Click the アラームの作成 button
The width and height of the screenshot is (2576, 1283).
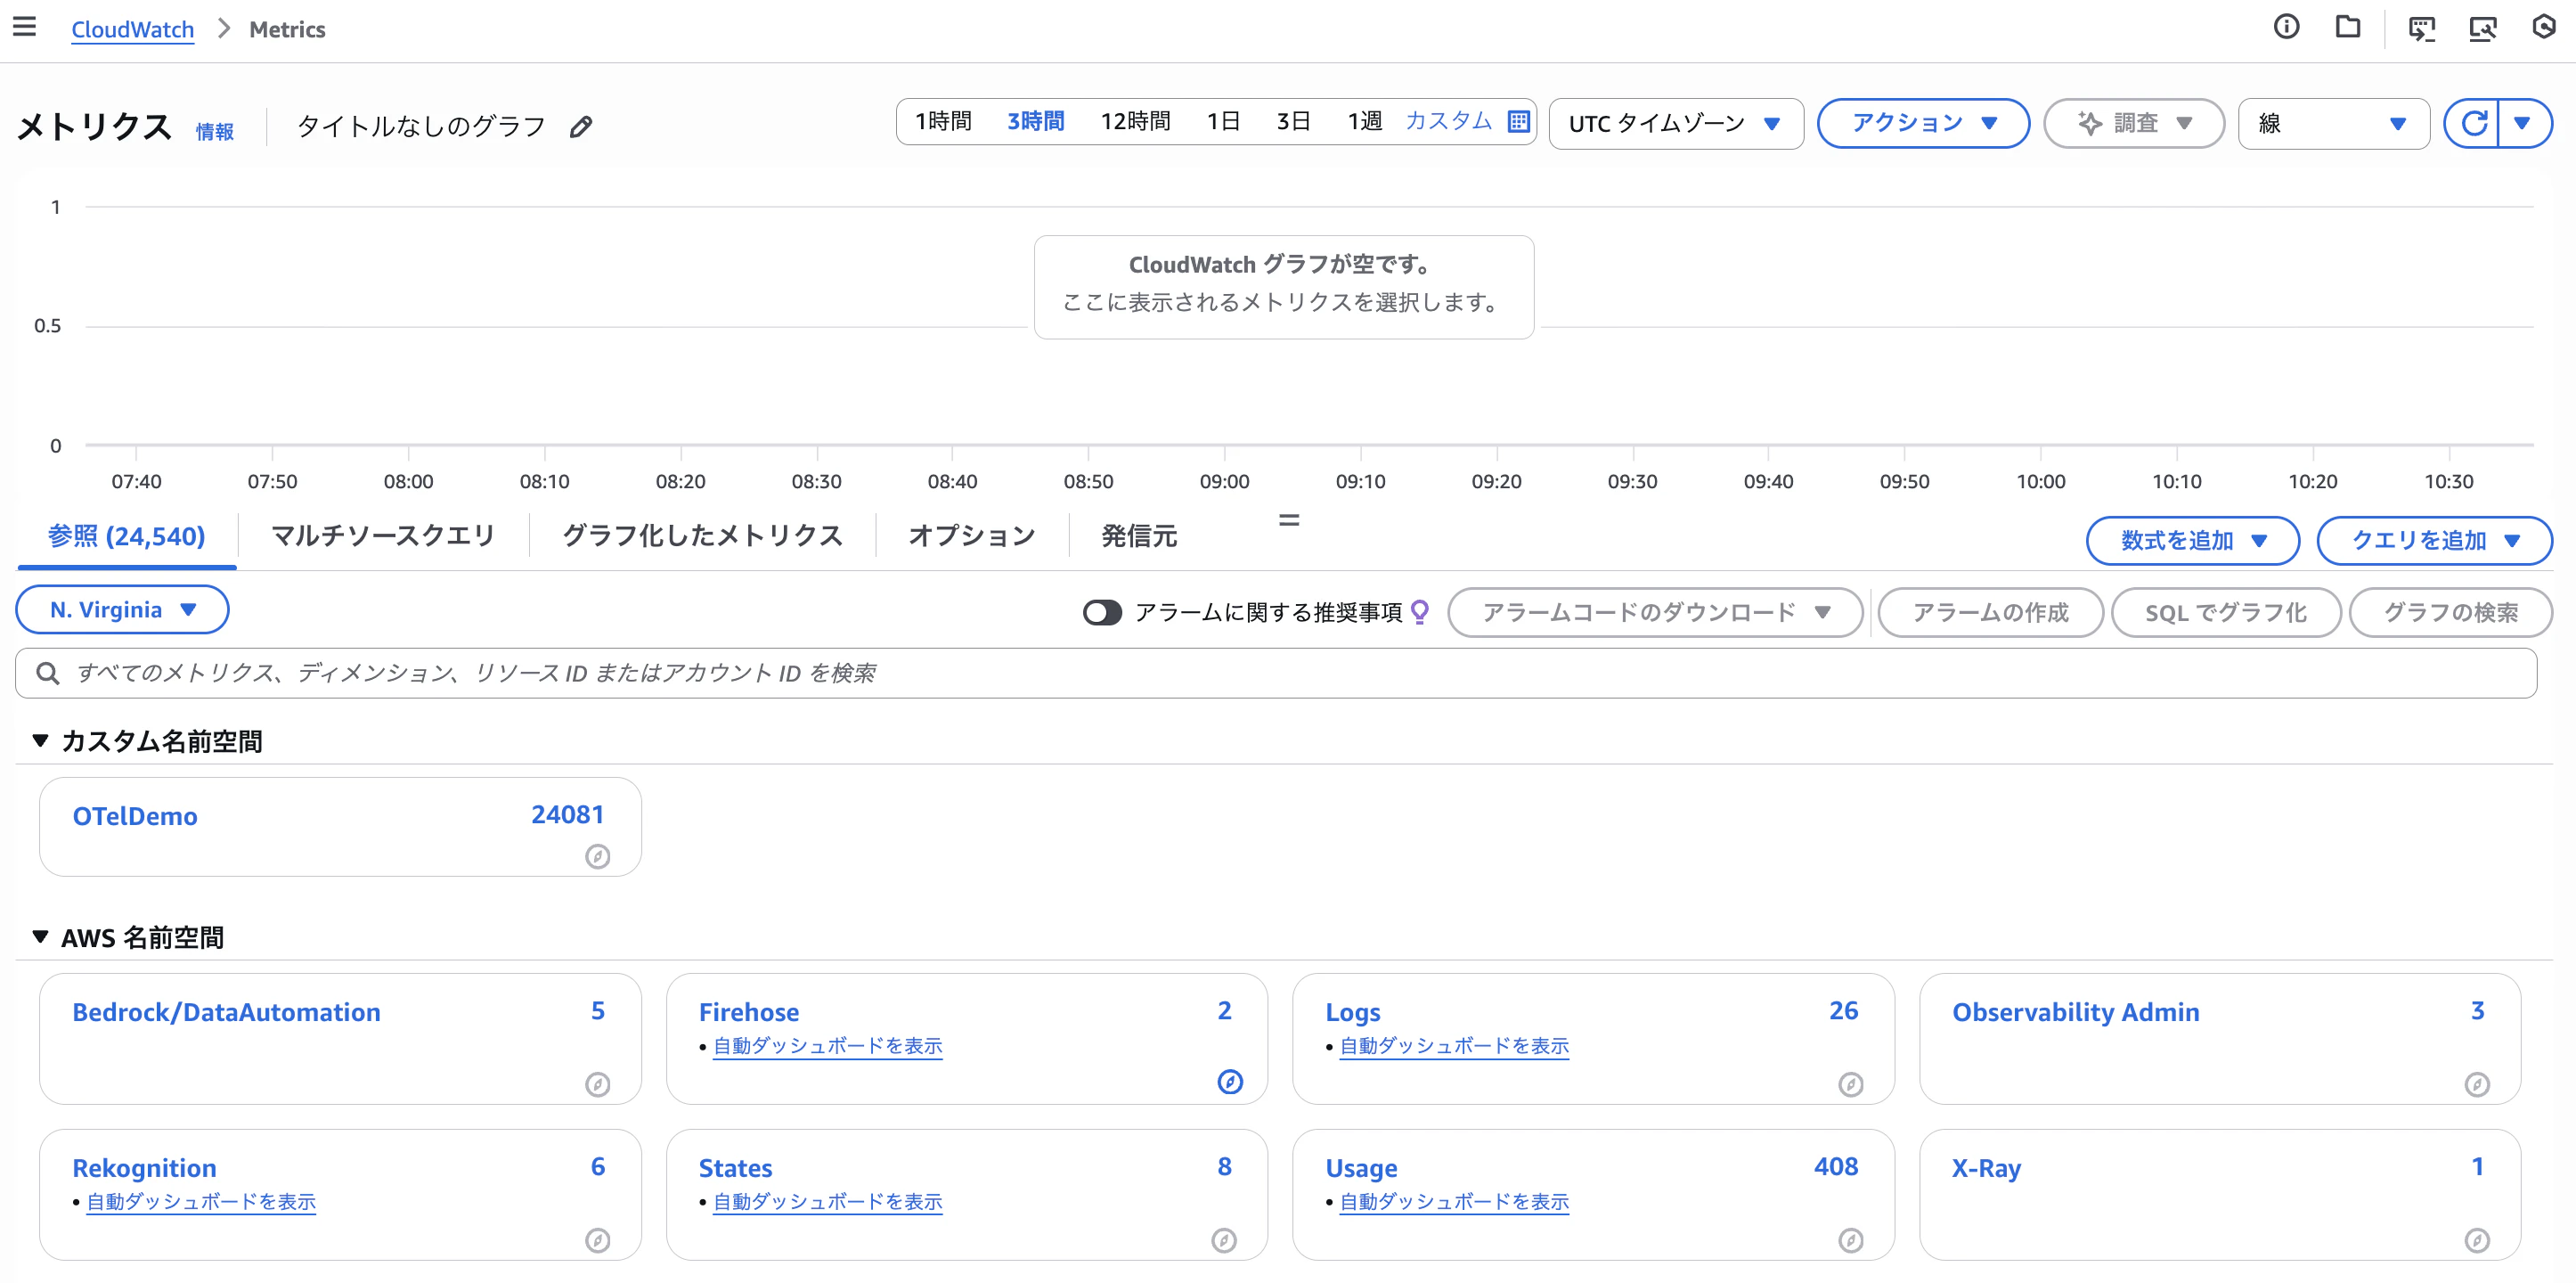[1990, 612]
